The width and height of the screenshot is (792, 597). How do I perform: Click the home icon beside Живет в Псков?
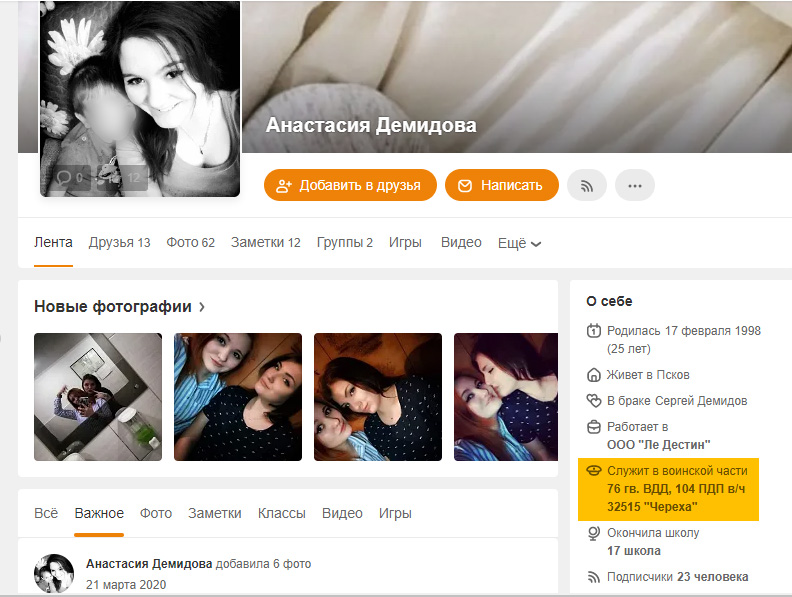tap(593, 375)
